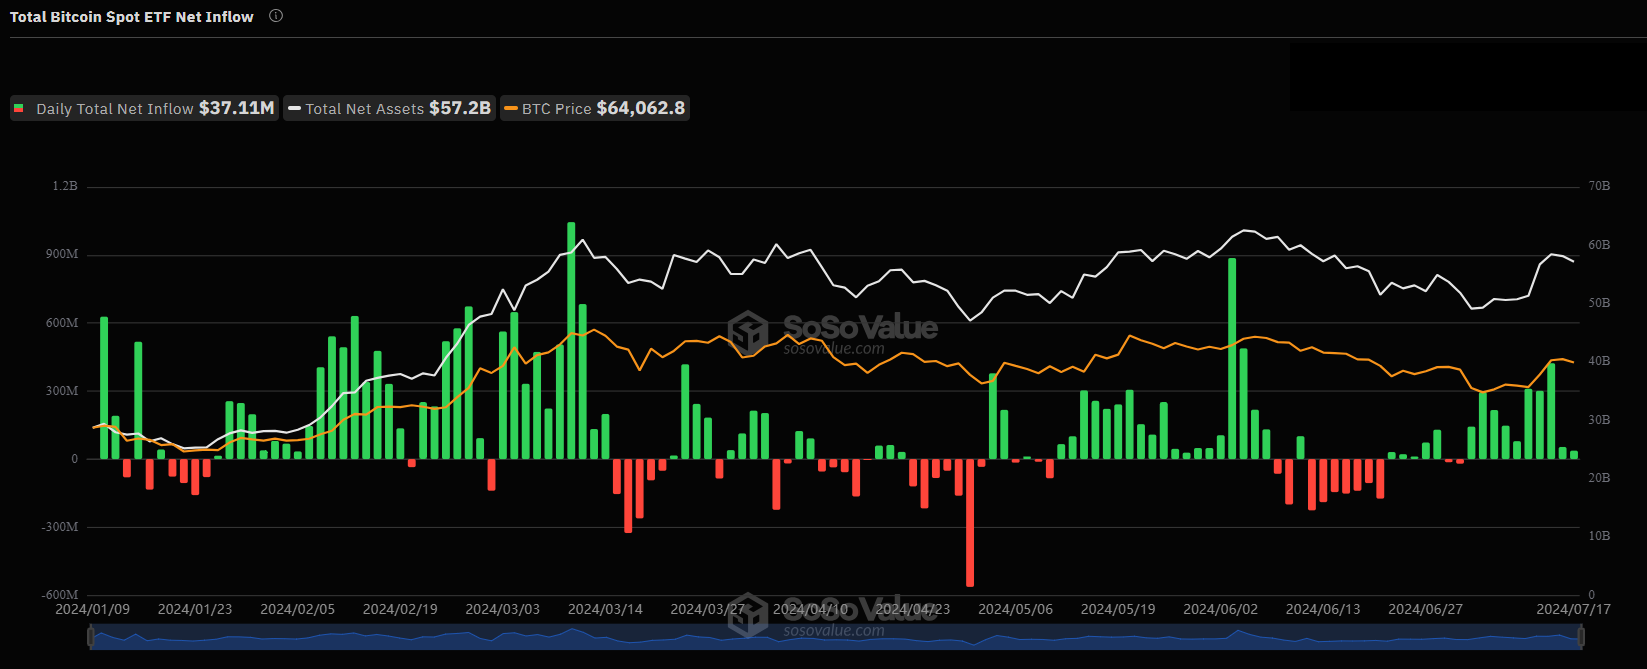The width and height of the screenshot is (1647, 669).
Task: Click the largest red outflow bar near 2024/05/06
Action: (970, 522)
